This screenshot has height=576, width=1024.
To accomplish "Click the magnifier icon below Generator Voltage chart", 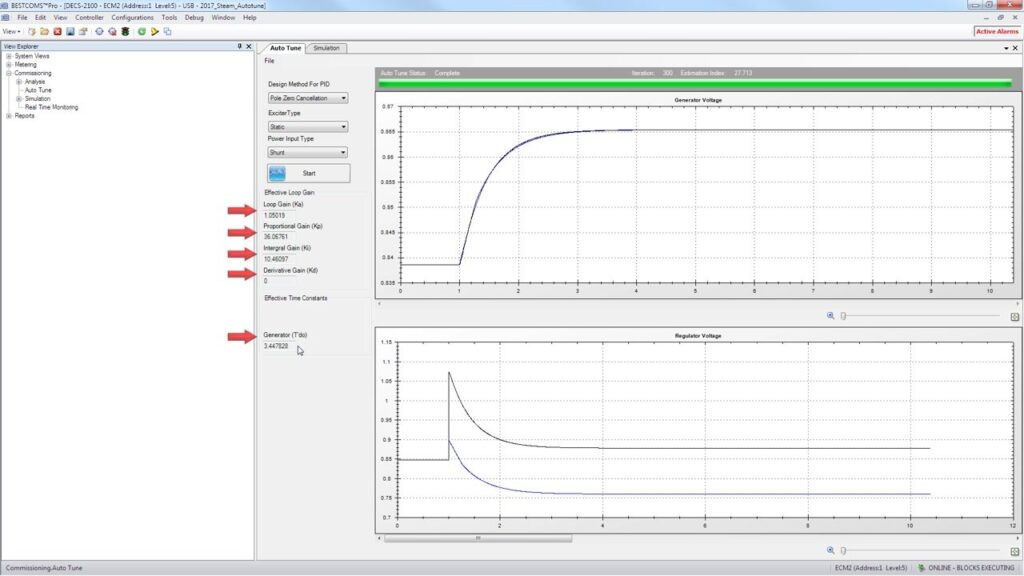I will click(830, 315).
